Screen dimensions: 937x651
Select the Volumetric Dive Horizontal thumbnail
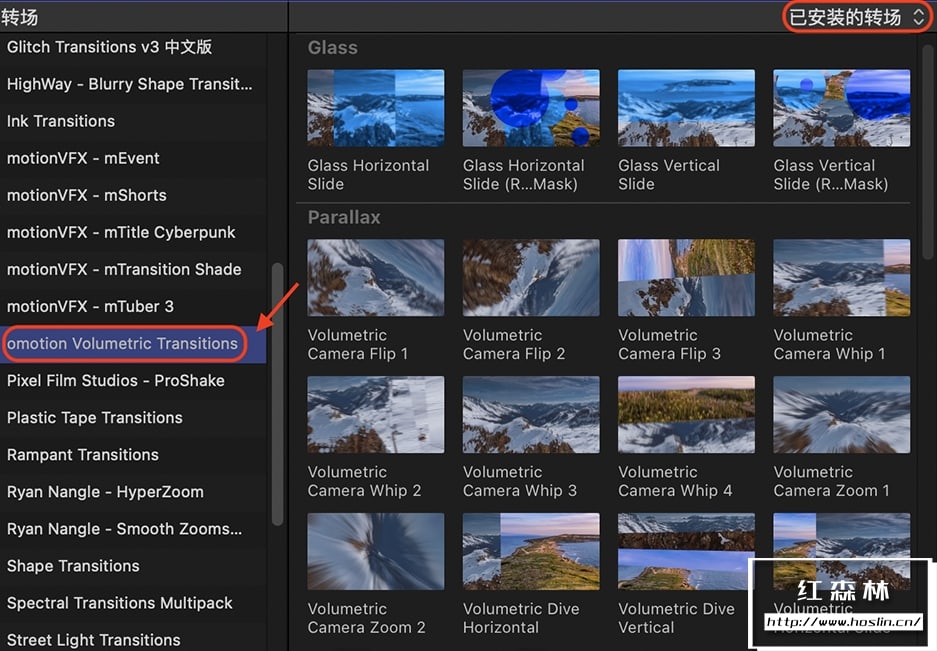531,552
